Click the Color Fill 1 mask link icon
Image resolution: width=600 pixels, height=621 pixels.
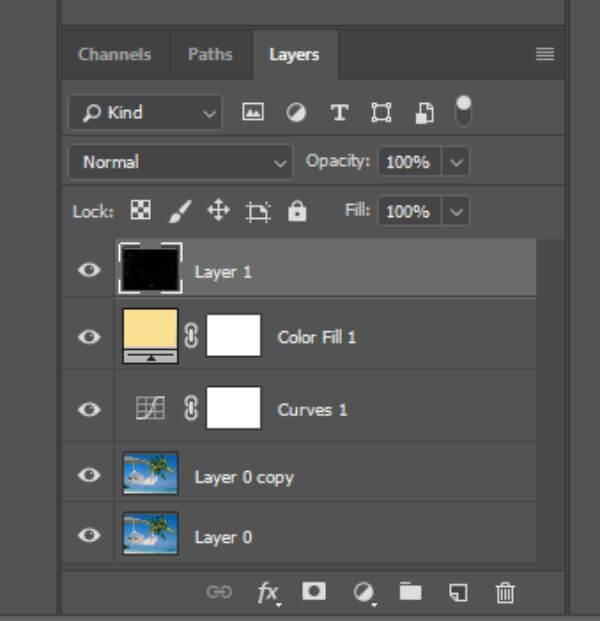[x=191, y=335]
